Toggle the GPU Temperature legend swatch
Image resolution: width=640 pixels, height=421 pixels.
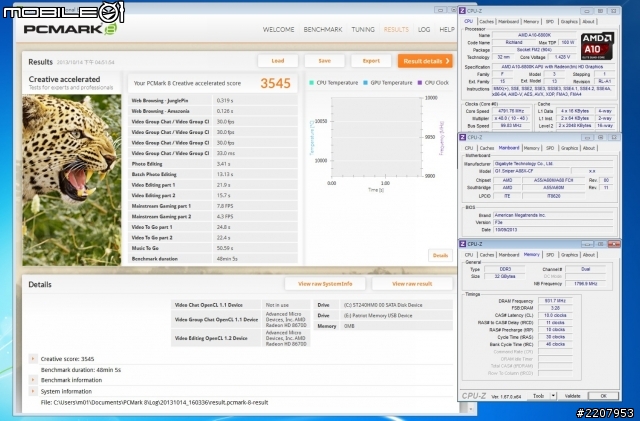tap(366, 83)
